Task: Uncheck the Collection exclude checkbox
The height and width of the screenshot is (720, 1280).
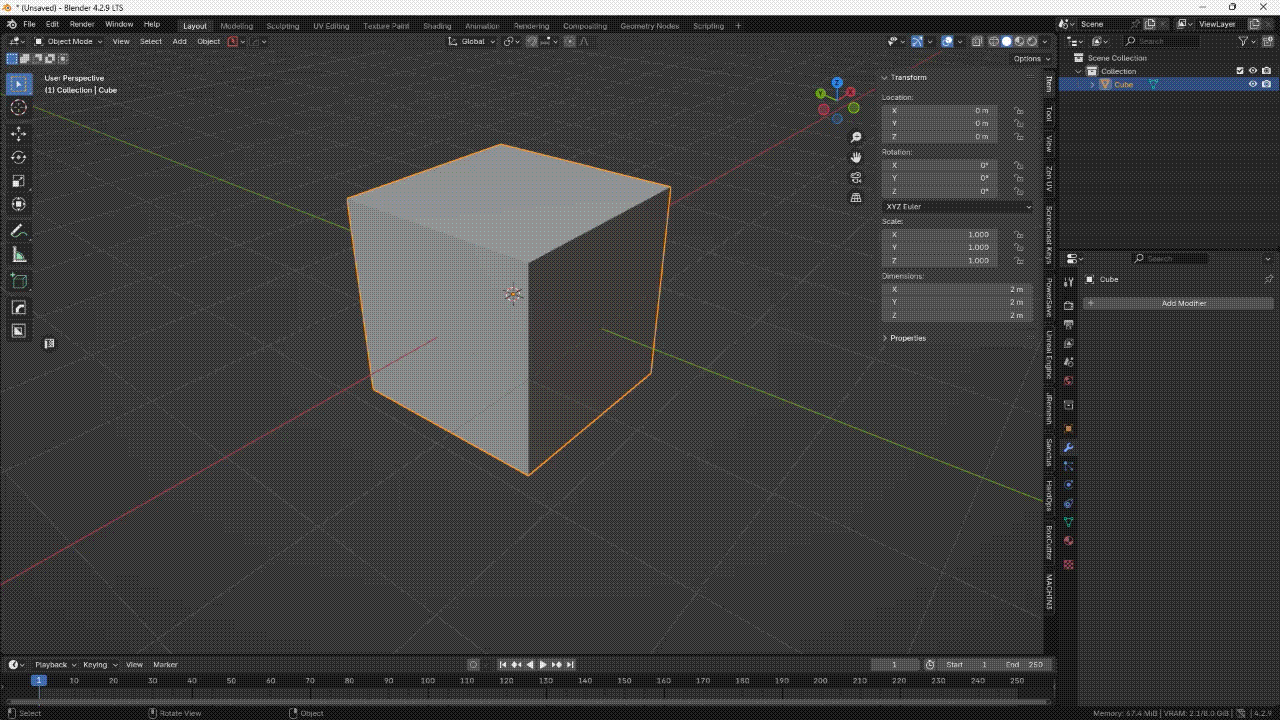Action: (1240, 71)
